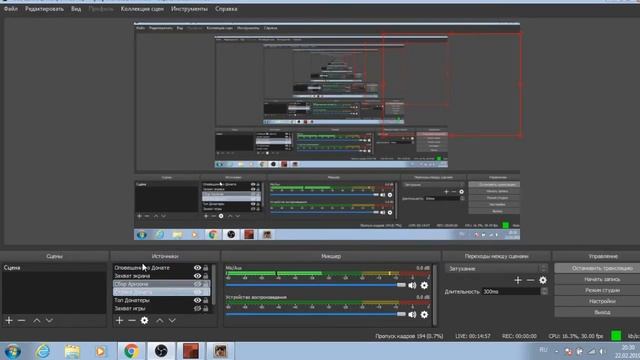Mute the Mic/Aux speaker icon
This screenshot has width=640, height=360.
412,285
